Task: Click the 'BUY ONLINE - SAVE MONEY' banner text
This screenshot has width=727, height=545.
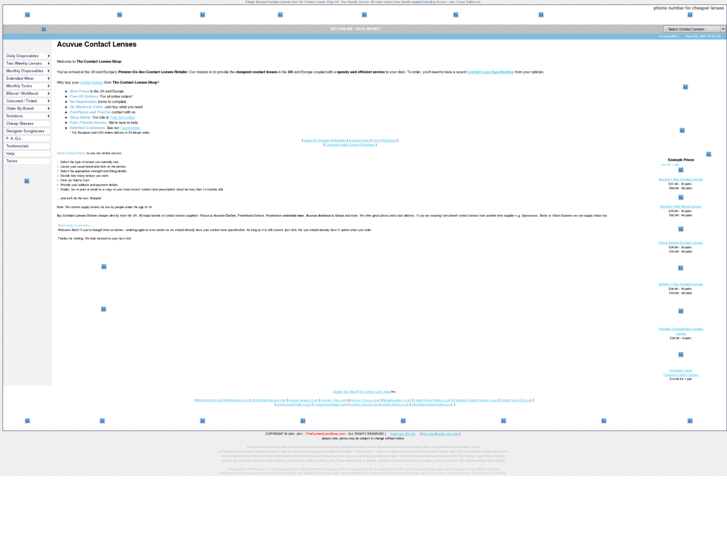Action: (355, 29)
